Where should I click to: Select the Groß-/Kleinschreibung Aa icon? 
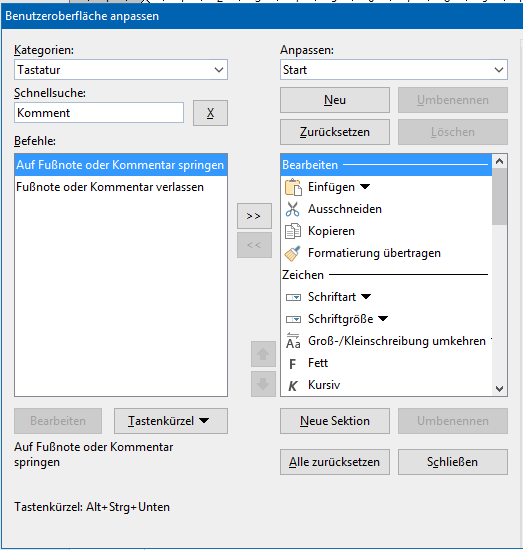tap(293, 341)
